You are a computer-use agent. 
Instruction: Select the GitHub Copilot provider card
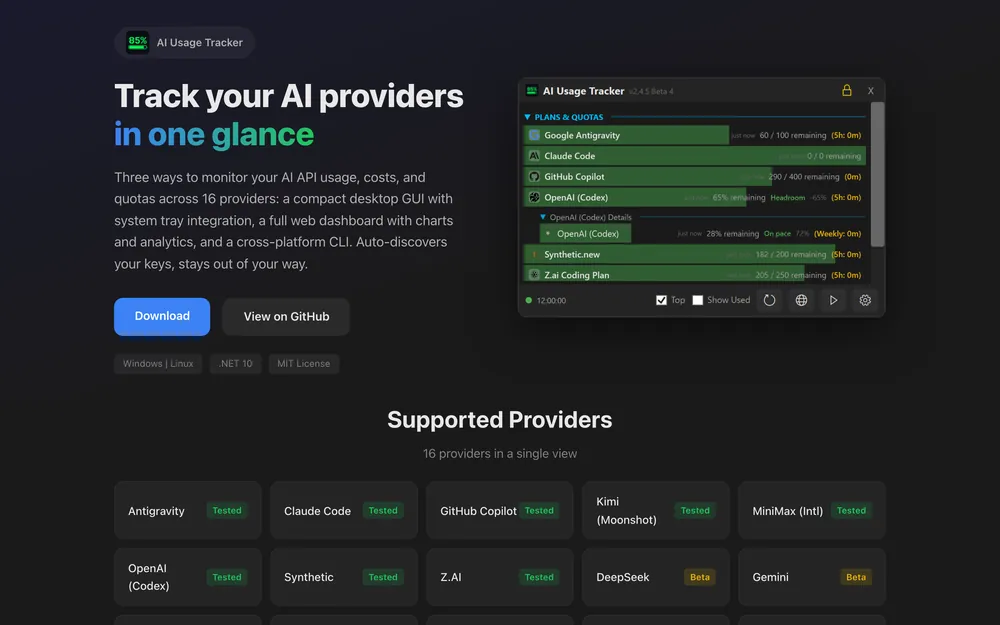[x=500, y=510]
